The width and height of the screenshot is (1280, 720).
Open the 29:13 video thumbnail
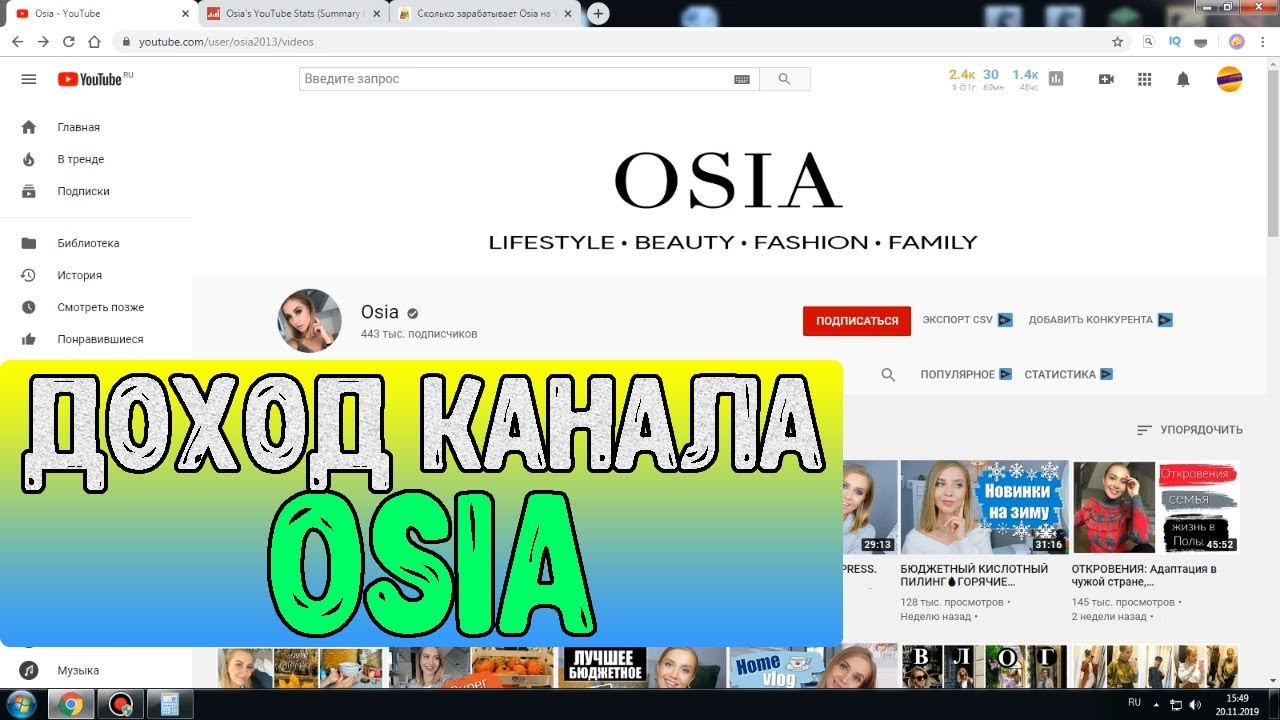coord(870,507)
